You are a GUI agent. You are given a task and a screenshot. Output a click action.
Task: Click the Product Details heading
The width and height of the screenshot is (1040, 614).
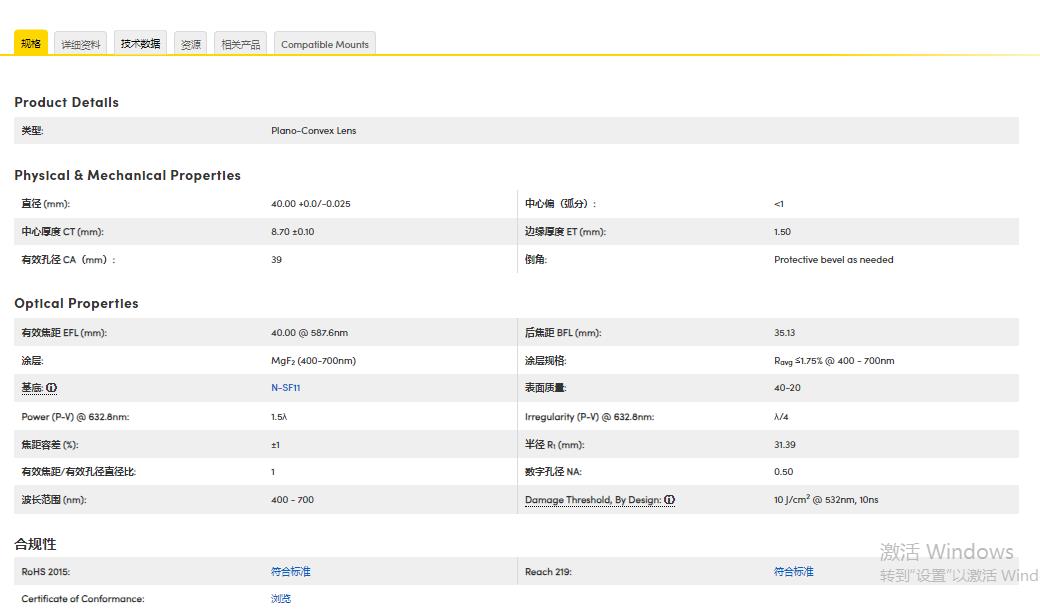click(66, 102)
